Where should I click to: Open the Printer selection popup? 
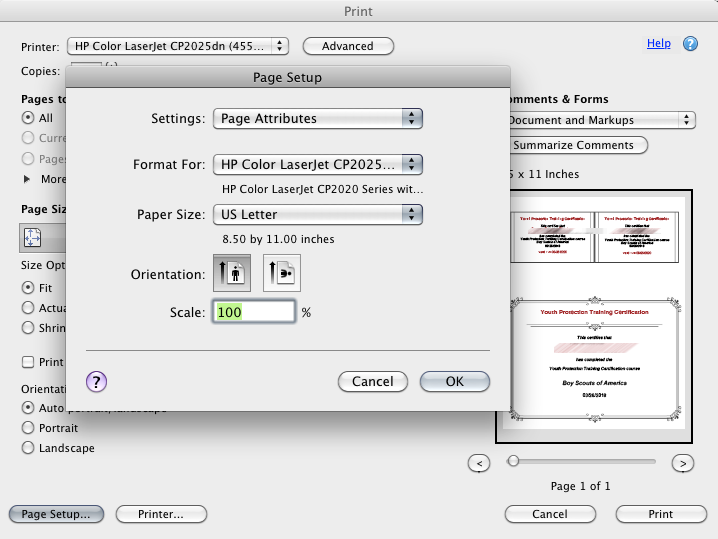coord(178,46)
